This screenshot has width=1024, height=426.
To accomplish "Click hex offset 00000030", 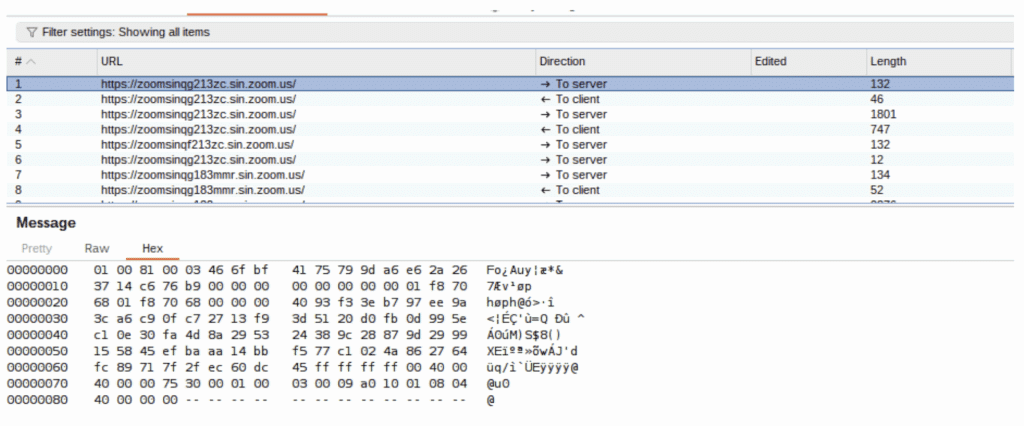I will pos(37,319).
